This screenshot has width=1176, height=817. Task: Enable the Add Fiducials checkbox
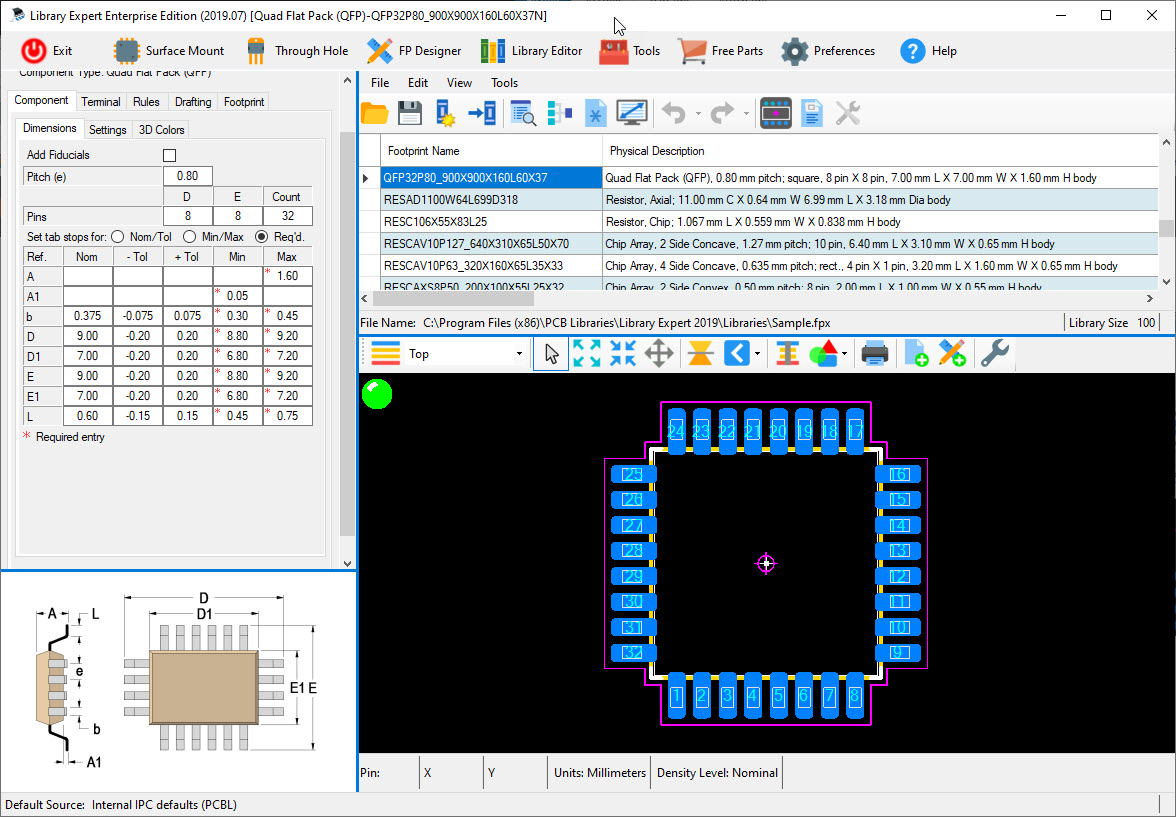170,155
